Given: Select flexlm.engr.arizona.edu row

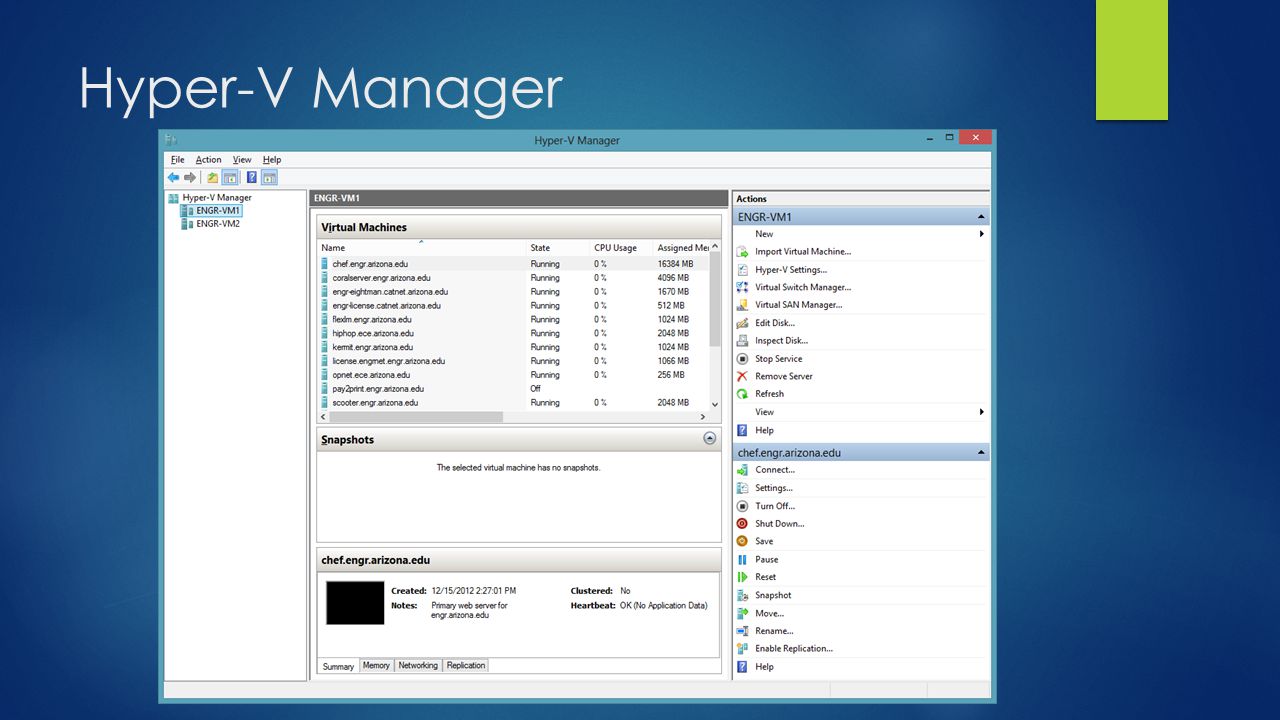Looking at the screenshot, I should 514,320.
